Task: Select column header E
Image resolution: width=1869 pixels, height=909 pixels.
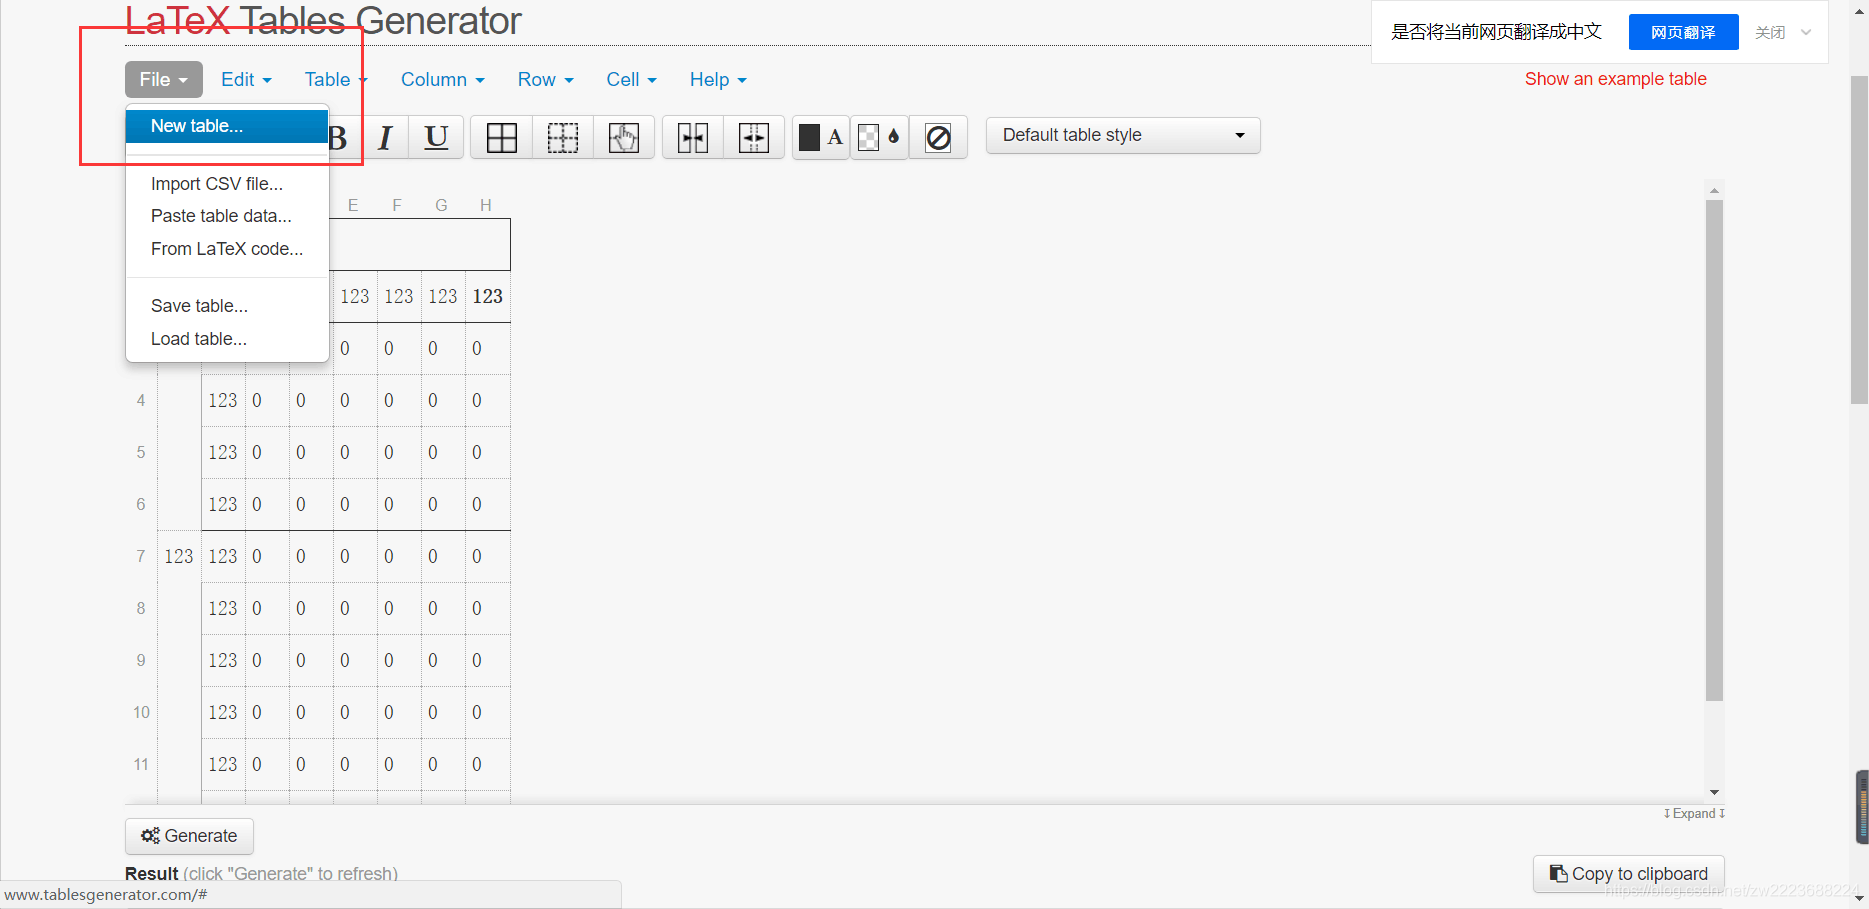Action: pyautogui.click(x=353, y=205)
